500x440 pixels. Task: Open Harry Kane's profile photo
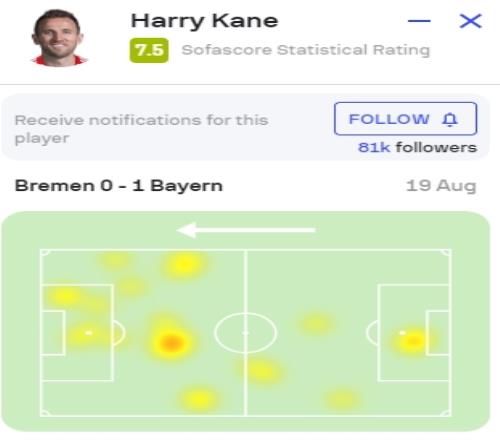[x=58, y=38]
